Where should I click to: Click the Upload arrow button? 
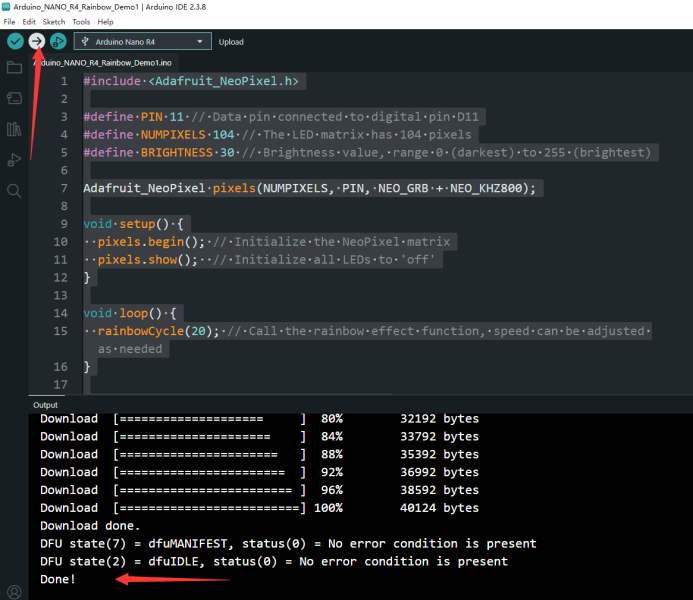click(37, 42)
